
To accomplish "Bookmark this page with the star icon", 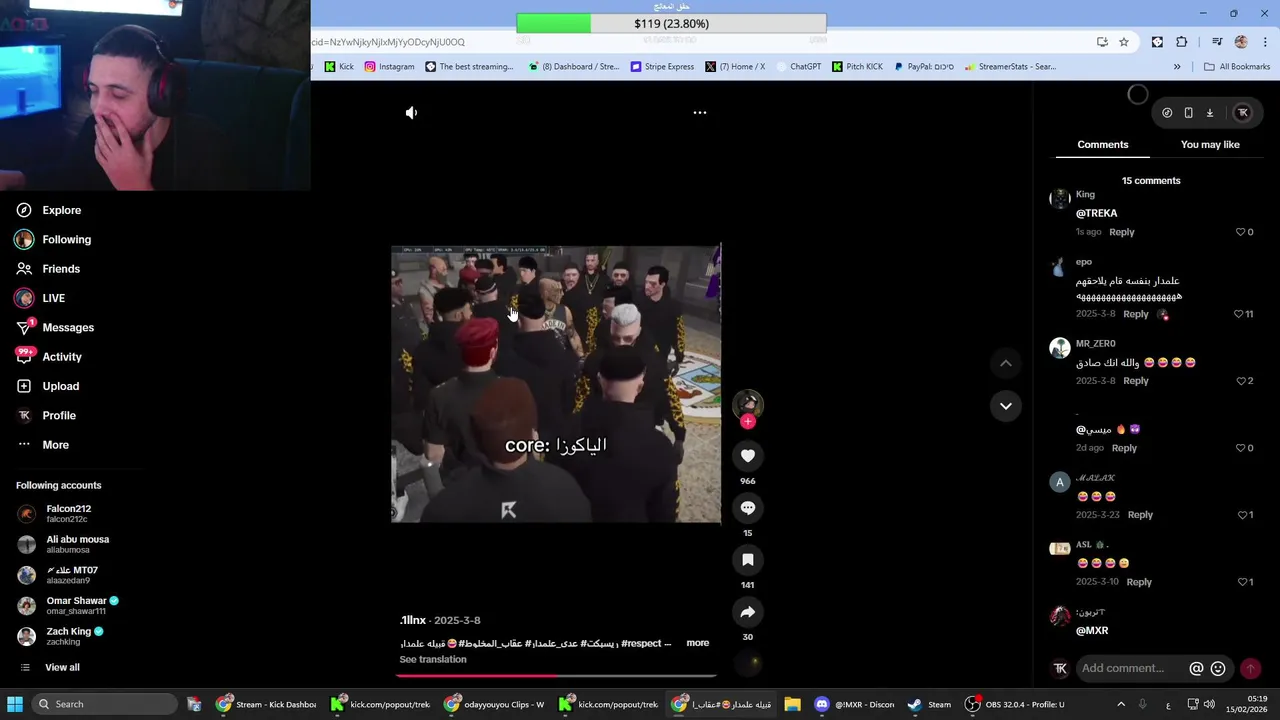I will (1124, 42).
